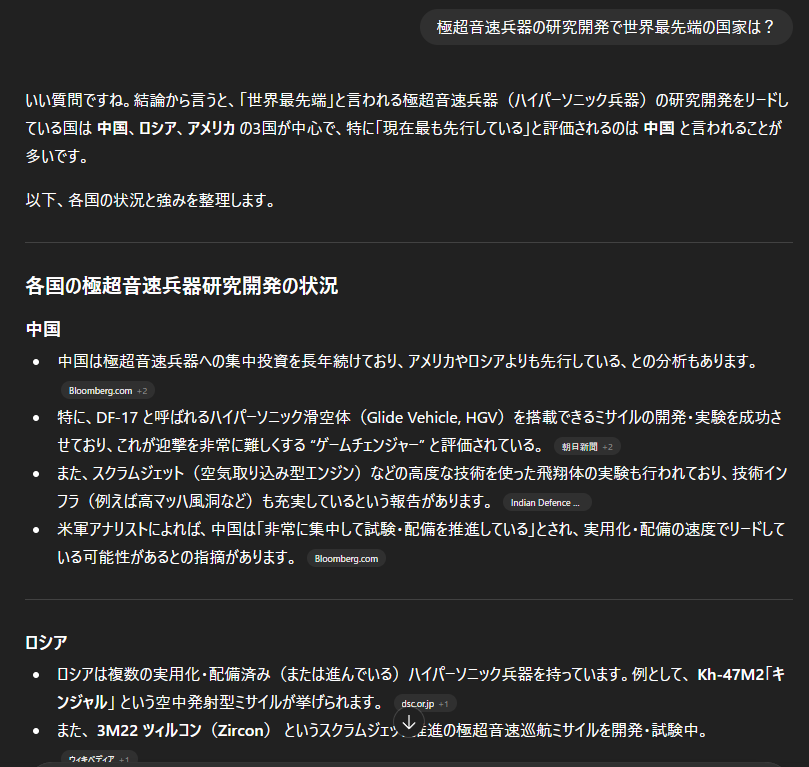Click the 中国 section heading

[x=43, y=329]
